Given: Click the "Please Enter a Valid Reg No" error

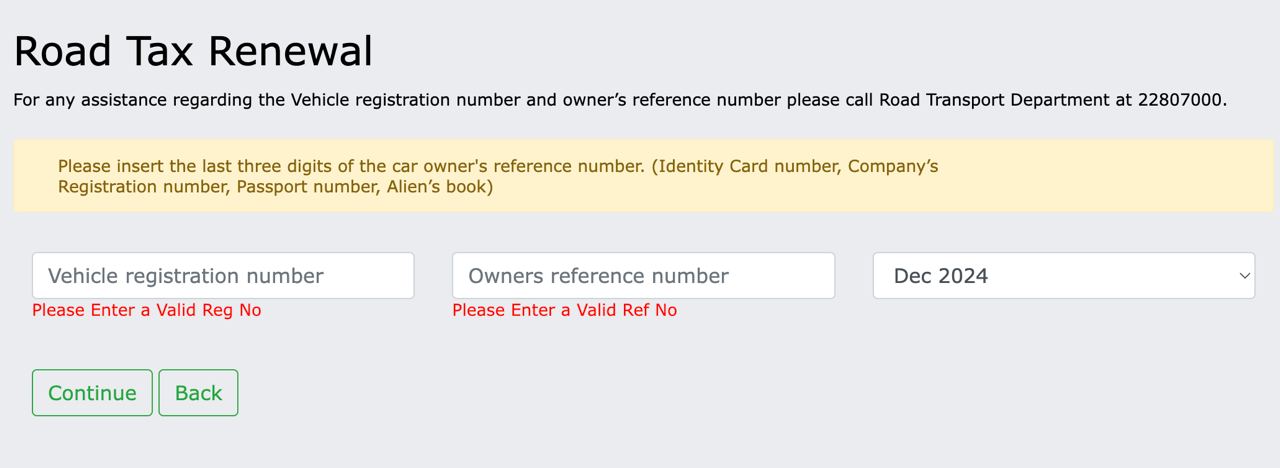Looking at the screenshot, I should [146, 310].
